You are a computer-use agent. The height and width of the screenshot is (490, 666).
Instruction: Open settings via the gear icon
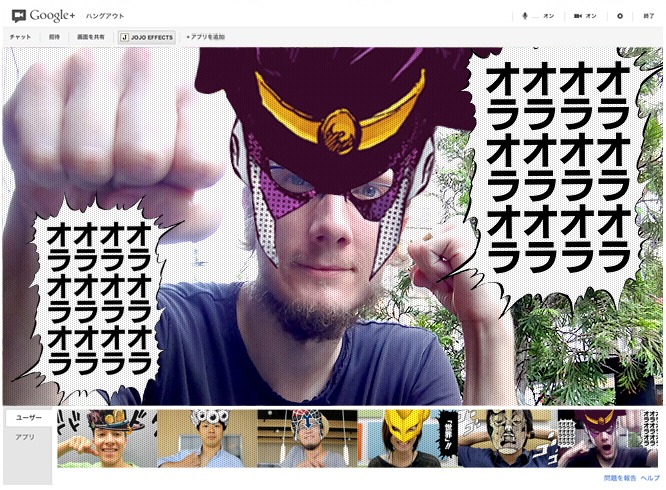tap(620, 16)
